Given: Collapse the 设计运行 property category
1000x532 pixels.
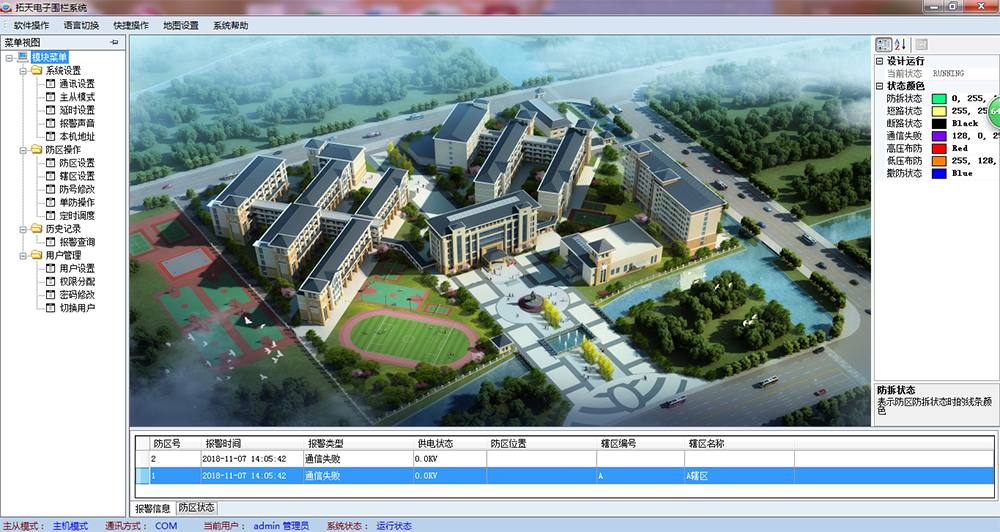Looking at the screenshot, I should pyautogui.click(x=879, y=61).
